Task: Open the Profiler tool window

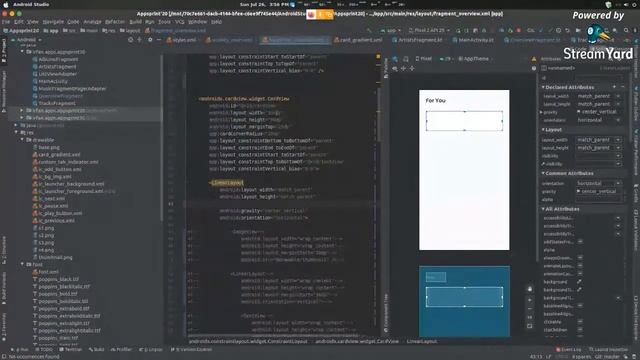Action: click(x=121, y=350)
